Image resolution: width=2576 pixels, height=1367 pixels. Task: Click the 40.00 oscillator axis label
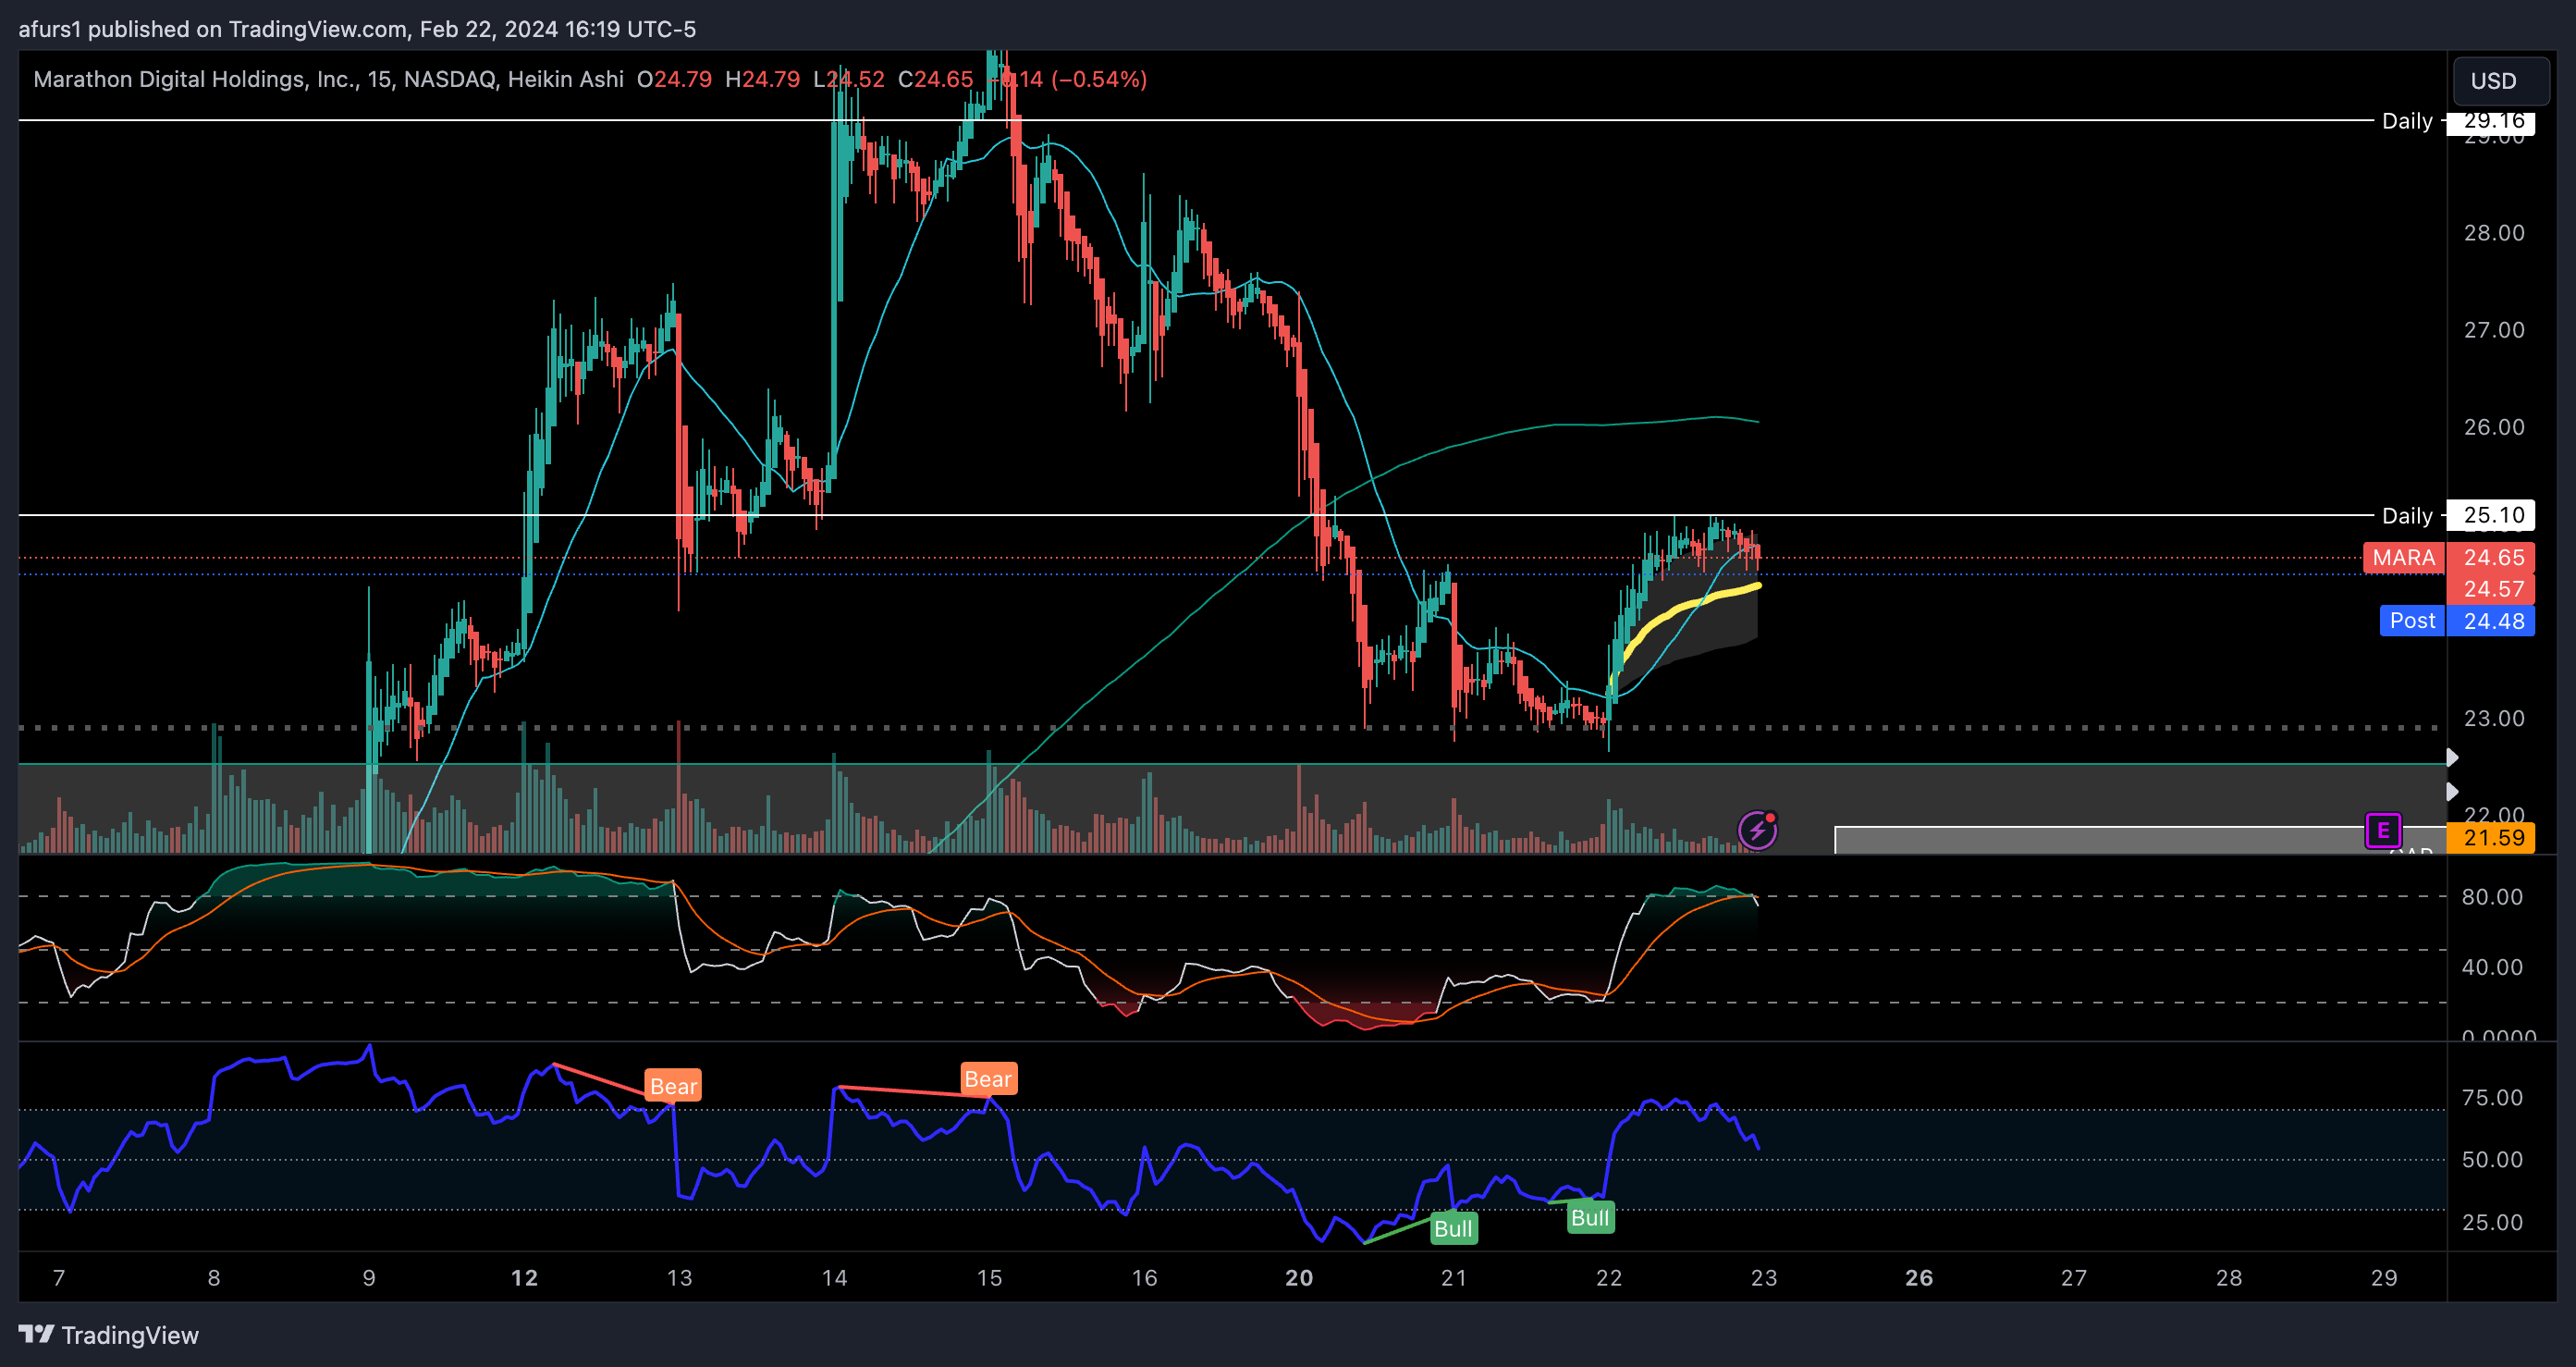2492,967
